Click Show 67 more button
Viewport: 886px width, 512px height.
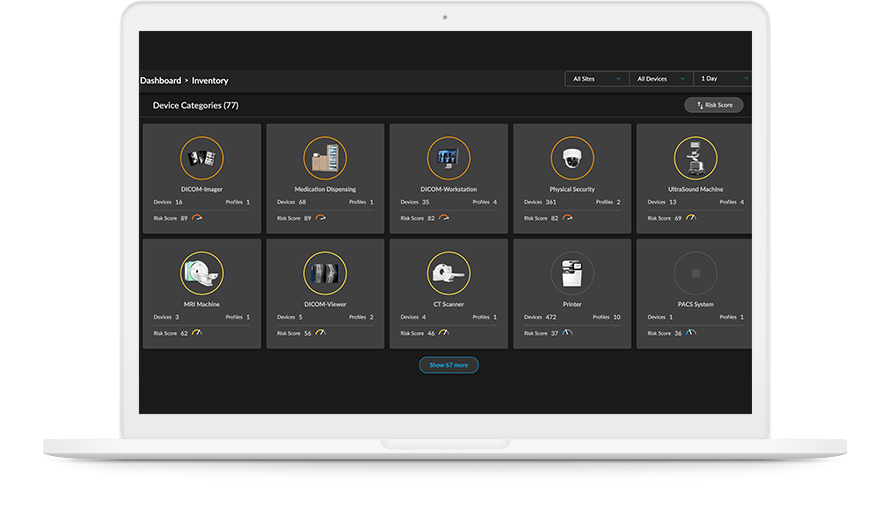(448, 365)
